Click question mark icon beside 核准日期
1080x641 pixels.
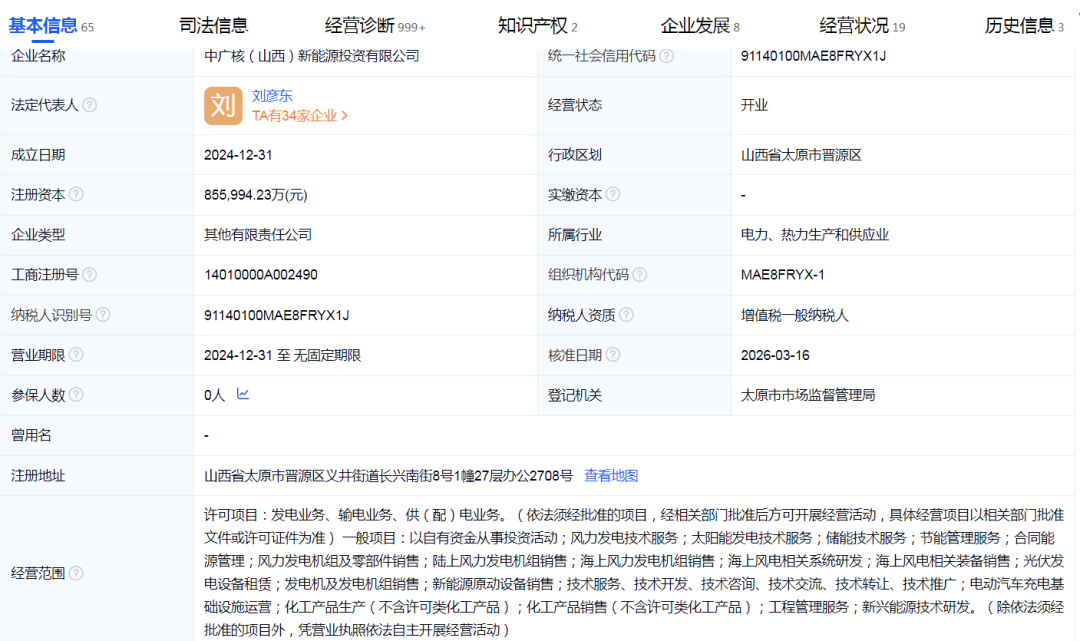pos(613,355)
